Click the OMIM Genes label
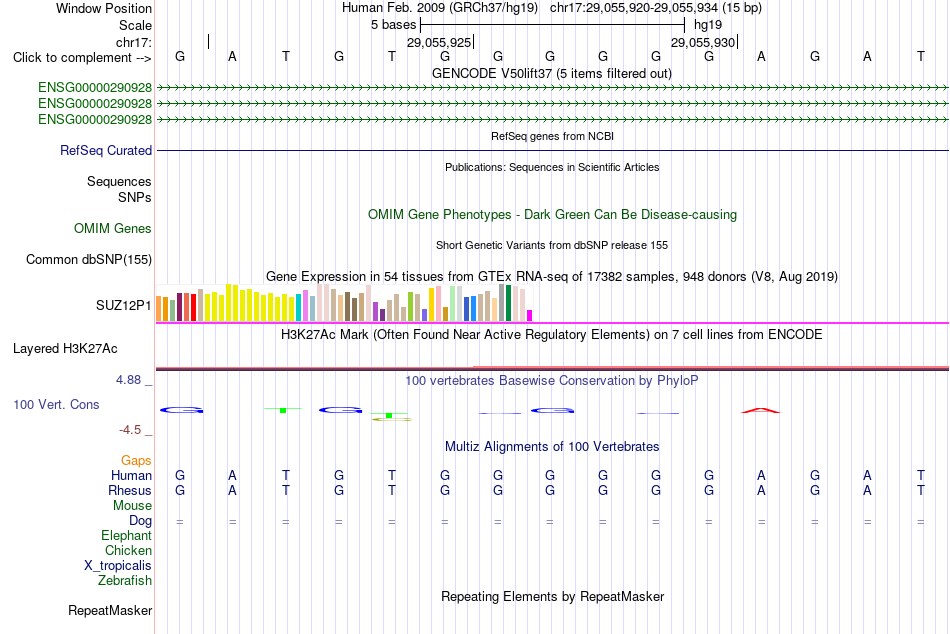The height and width of the screenshot is (634, 950). pos(112,229)
